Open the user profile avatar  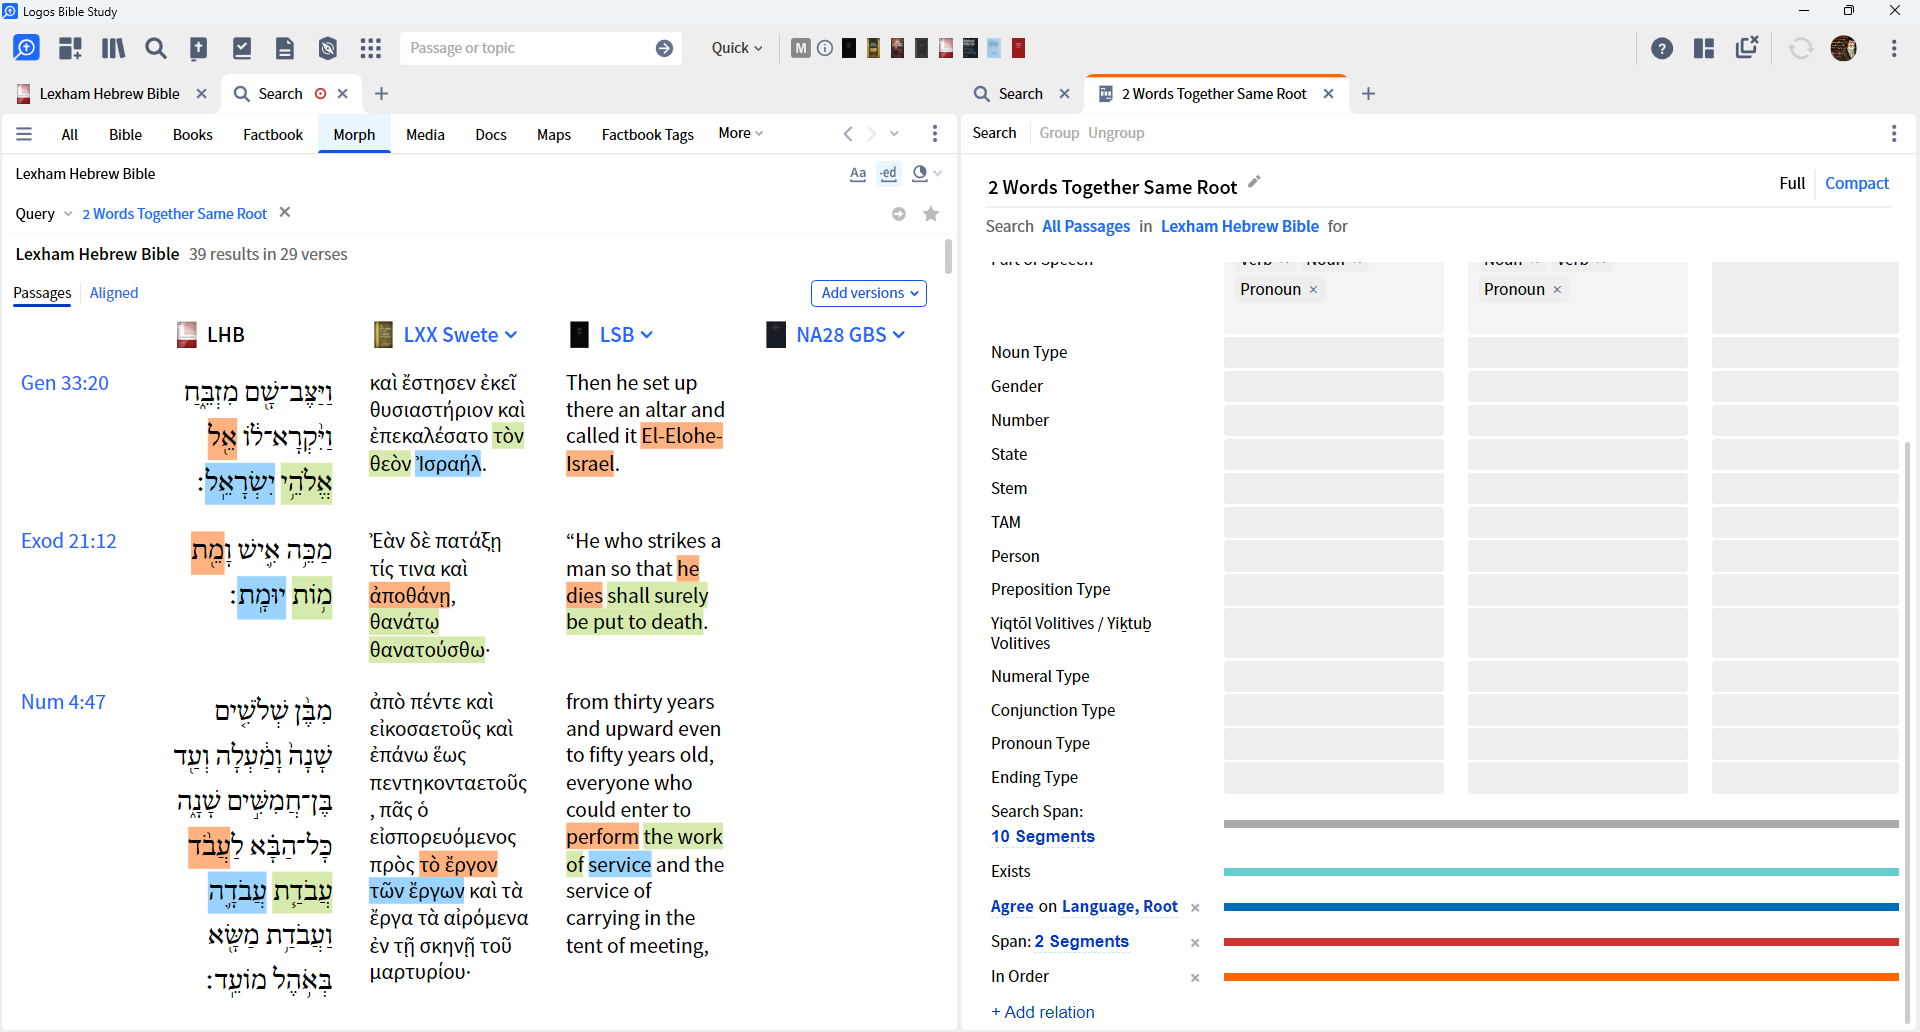[x=1844, y=48]
